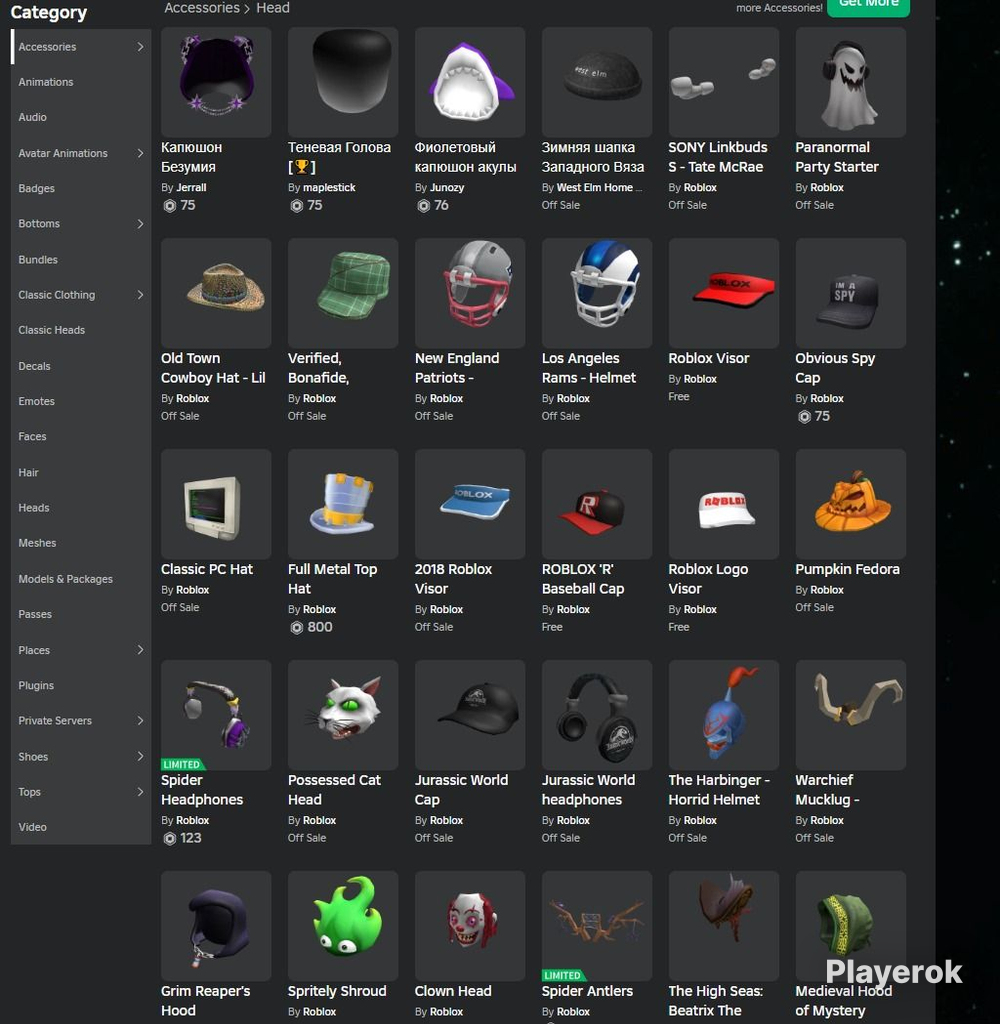Open the Possessed Cat Head thumbnail
The width and height of the screenshot is (1000, 1024).
[x=343, y=715]
